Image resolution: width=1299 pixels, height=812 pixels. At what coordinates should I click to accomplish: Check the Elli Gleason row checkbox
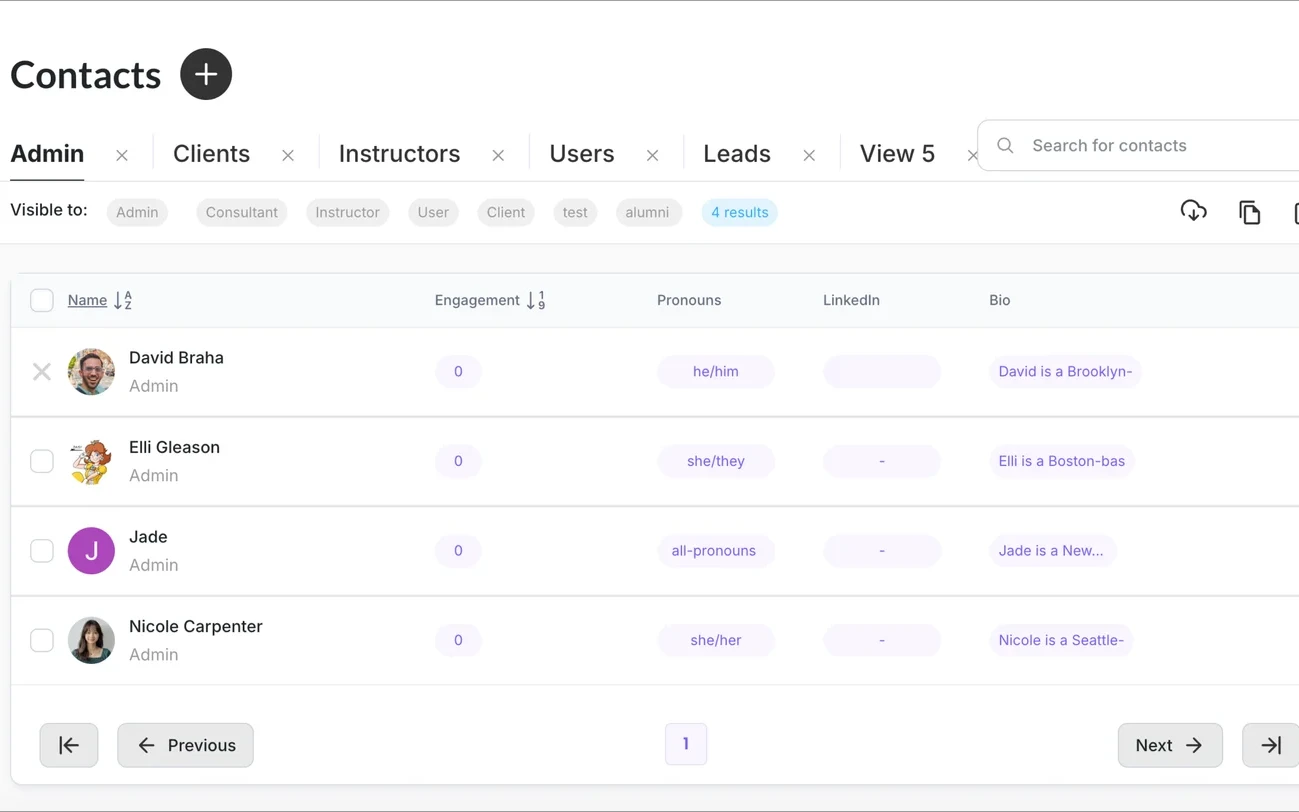[x=42, y=461]
